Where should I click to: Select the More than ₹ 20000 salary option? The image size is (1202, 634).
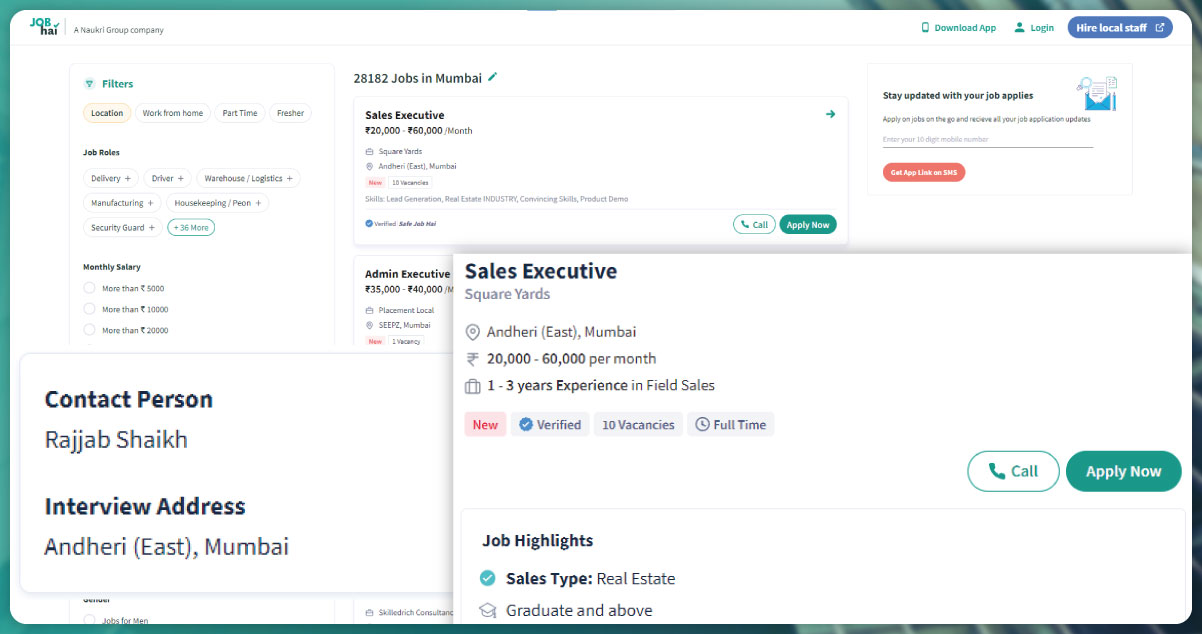pos(90,330)
